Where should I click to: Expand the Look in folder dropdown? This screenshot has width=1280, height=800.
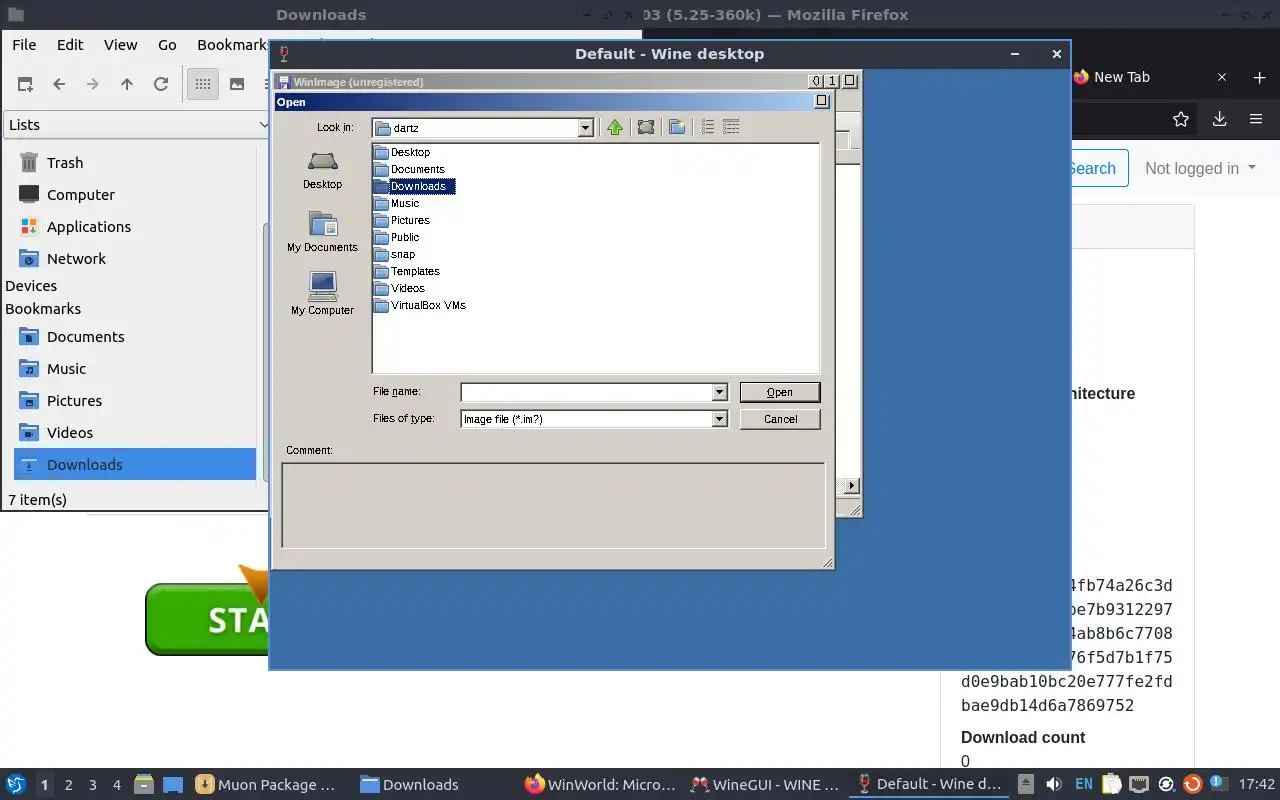tap(586, 128)
